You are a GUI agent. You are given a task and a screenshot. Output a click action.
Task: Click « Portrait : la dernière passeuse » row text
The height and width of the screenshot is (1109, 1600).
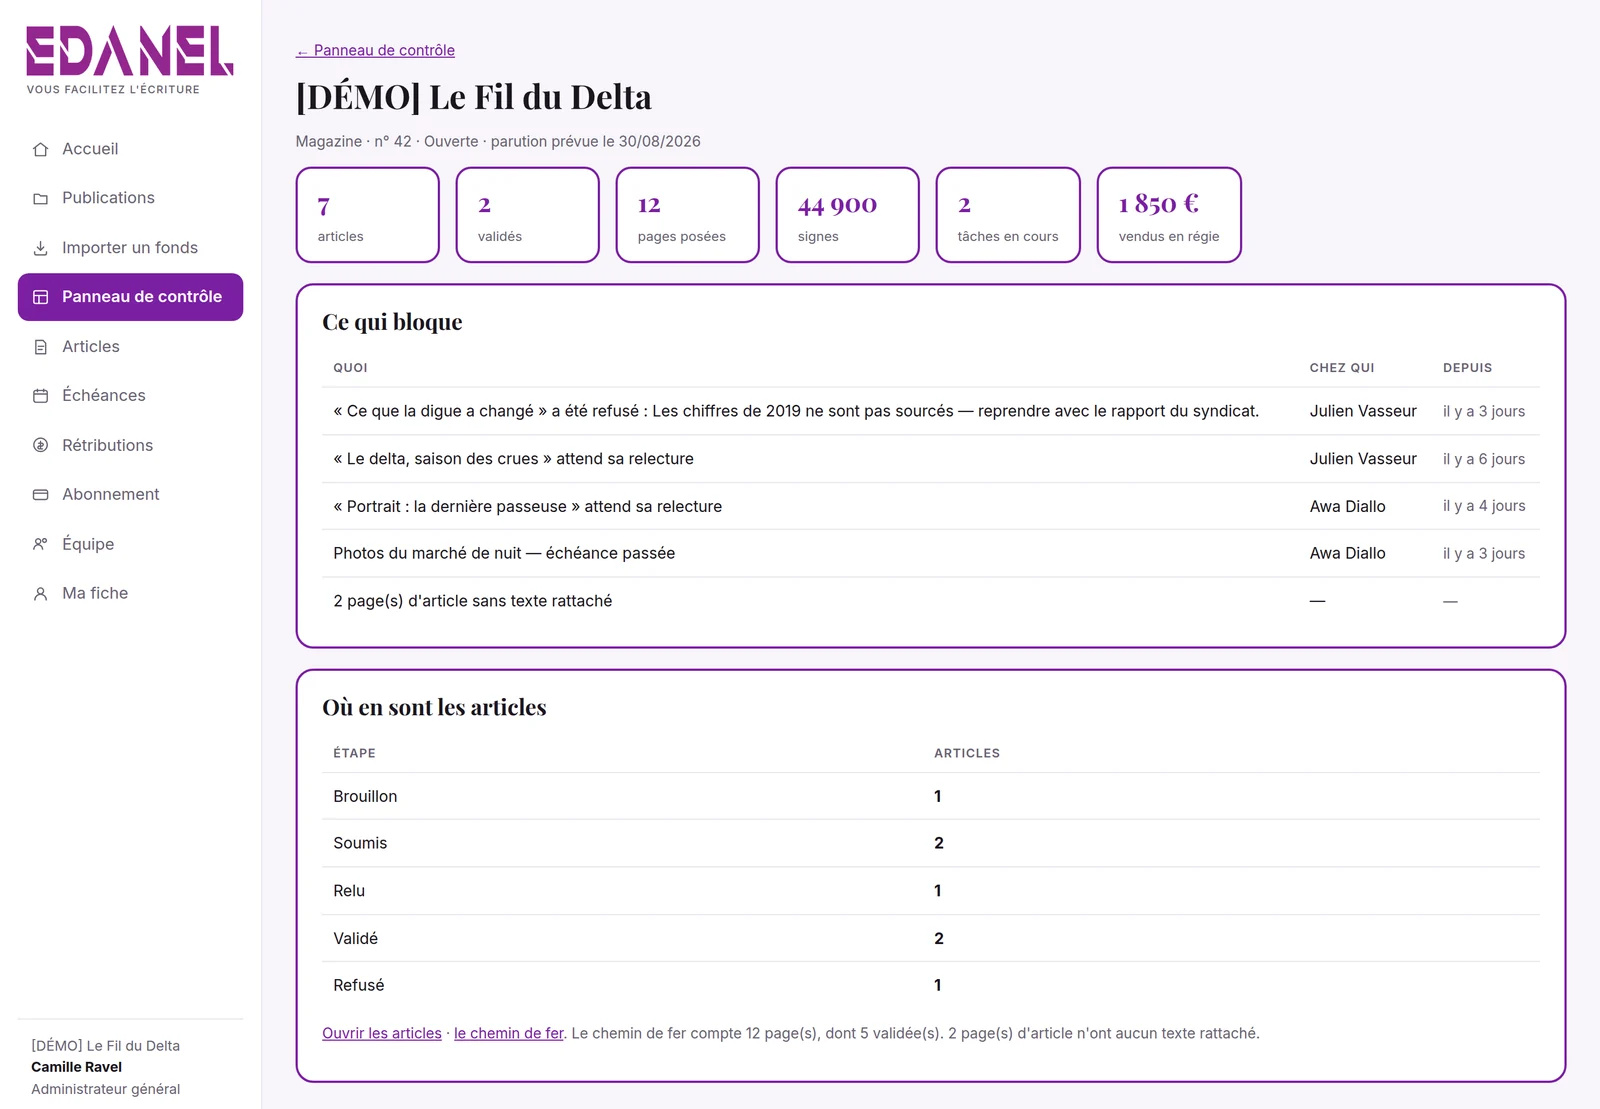527,507
